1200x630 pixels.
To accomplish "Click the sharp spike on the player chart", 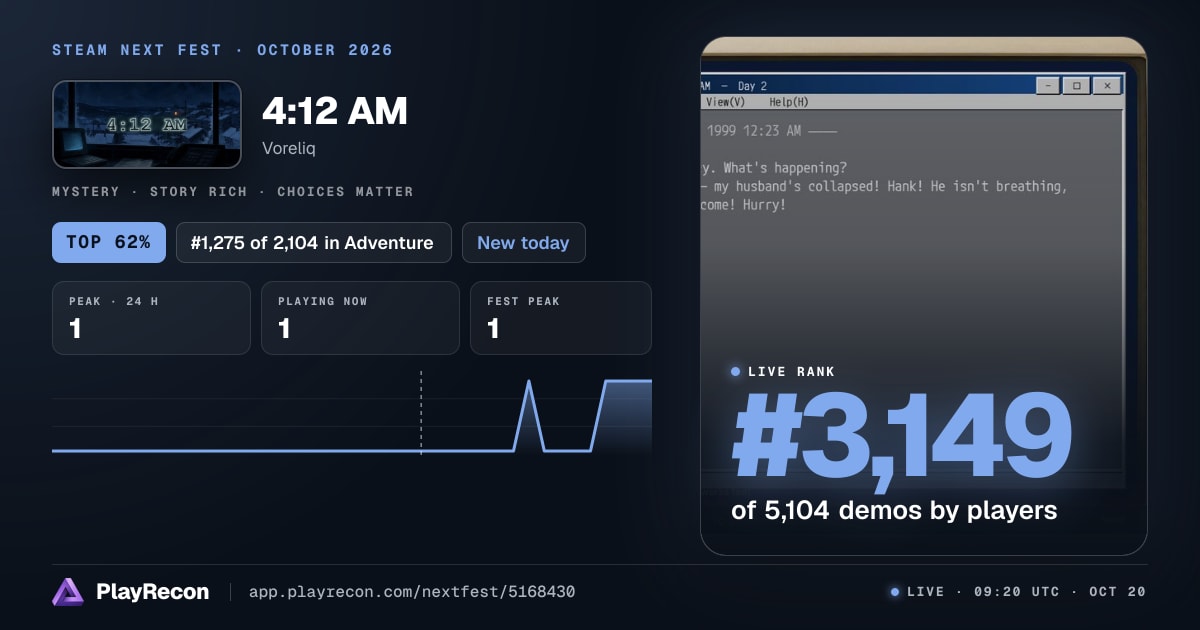I will 529,415.
